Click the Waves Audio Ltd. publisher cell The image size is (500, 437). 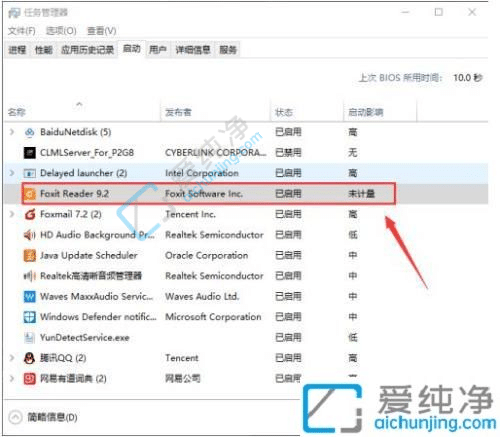coord(202,296)
